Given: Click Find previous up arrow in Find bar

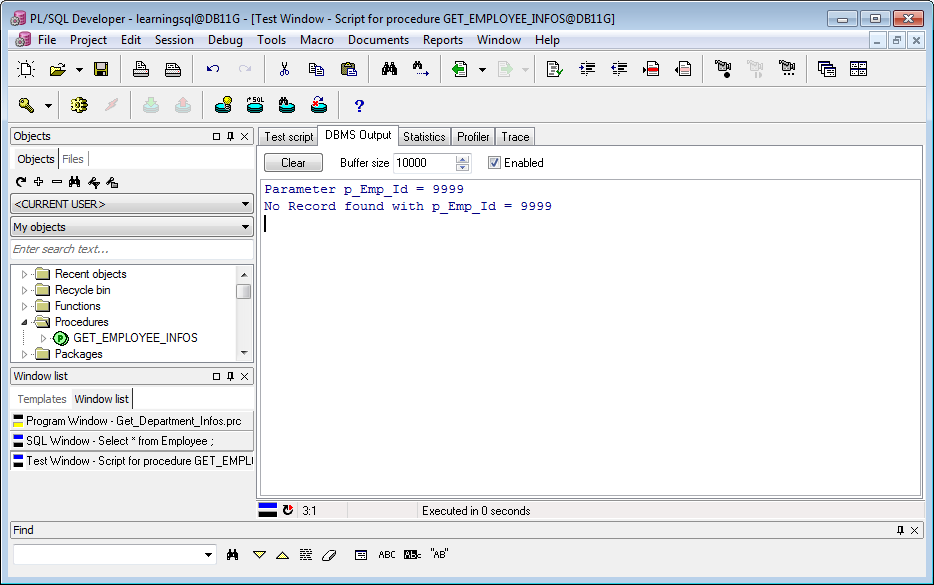Looking at the screenshot, I should point(282,555).
